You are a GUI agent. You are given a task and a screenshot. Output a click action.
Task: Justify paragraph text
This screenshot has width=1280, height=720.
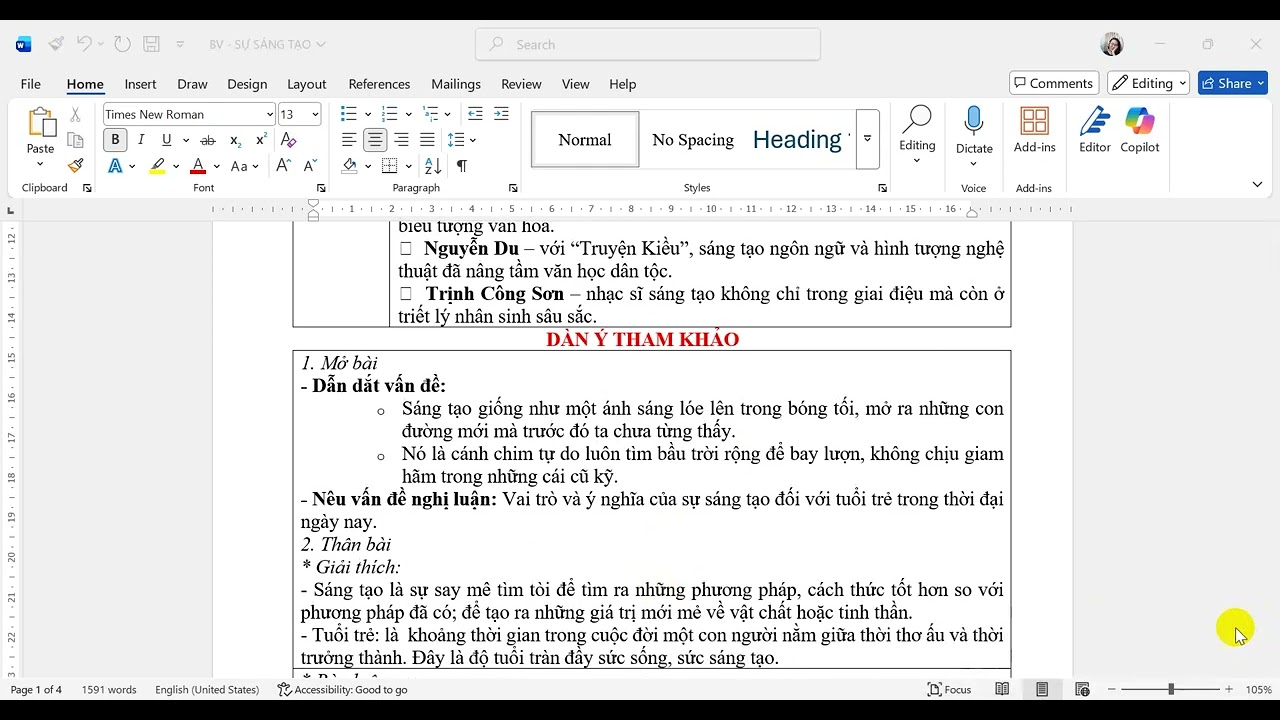[427, 140]
